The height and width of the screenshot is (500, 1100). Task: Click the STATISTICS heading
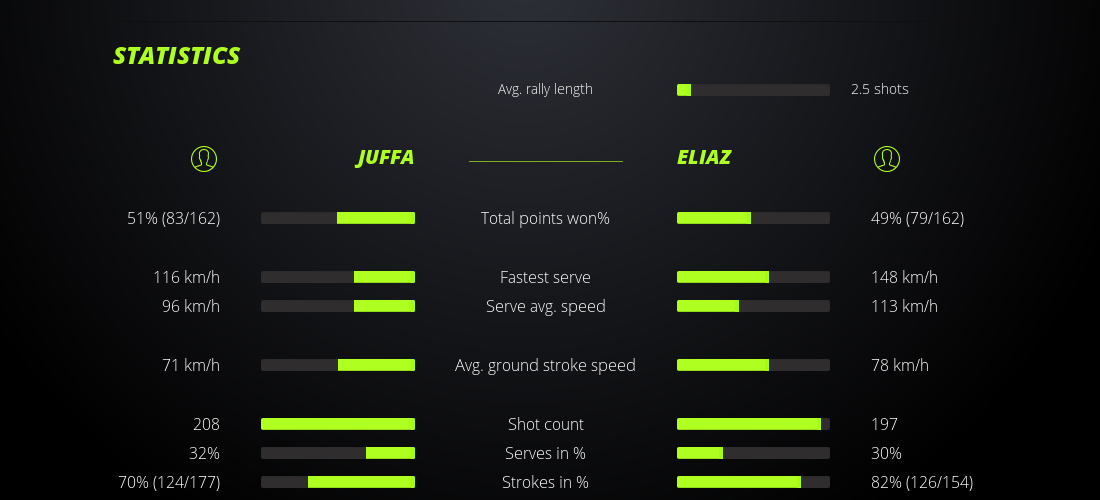[177, 56]
